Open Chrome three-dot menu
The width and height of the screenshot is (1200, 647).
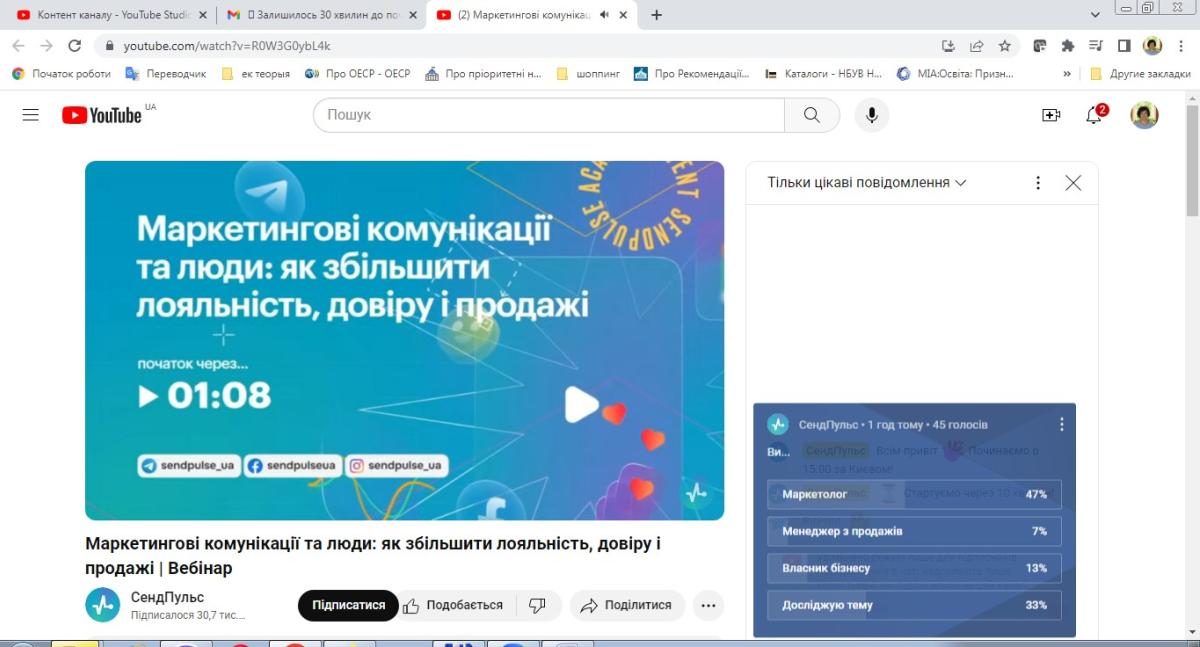1180,45
